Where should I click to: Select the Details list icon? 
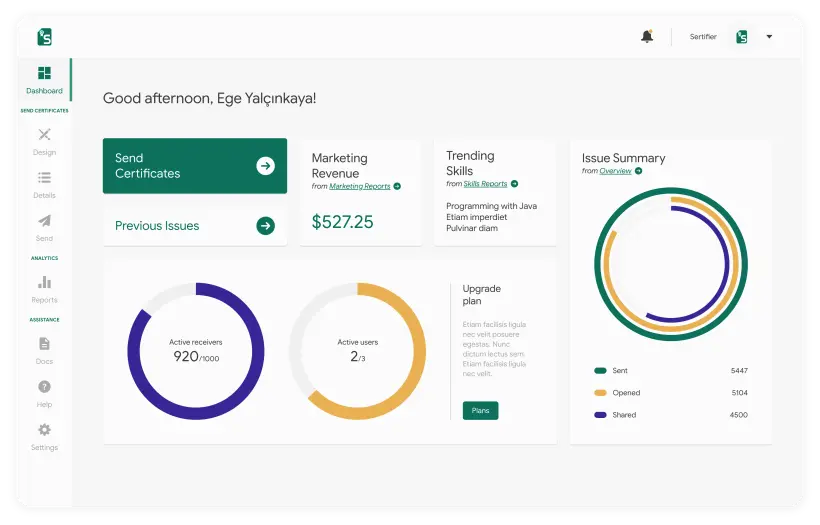click(x=44, y=178)
